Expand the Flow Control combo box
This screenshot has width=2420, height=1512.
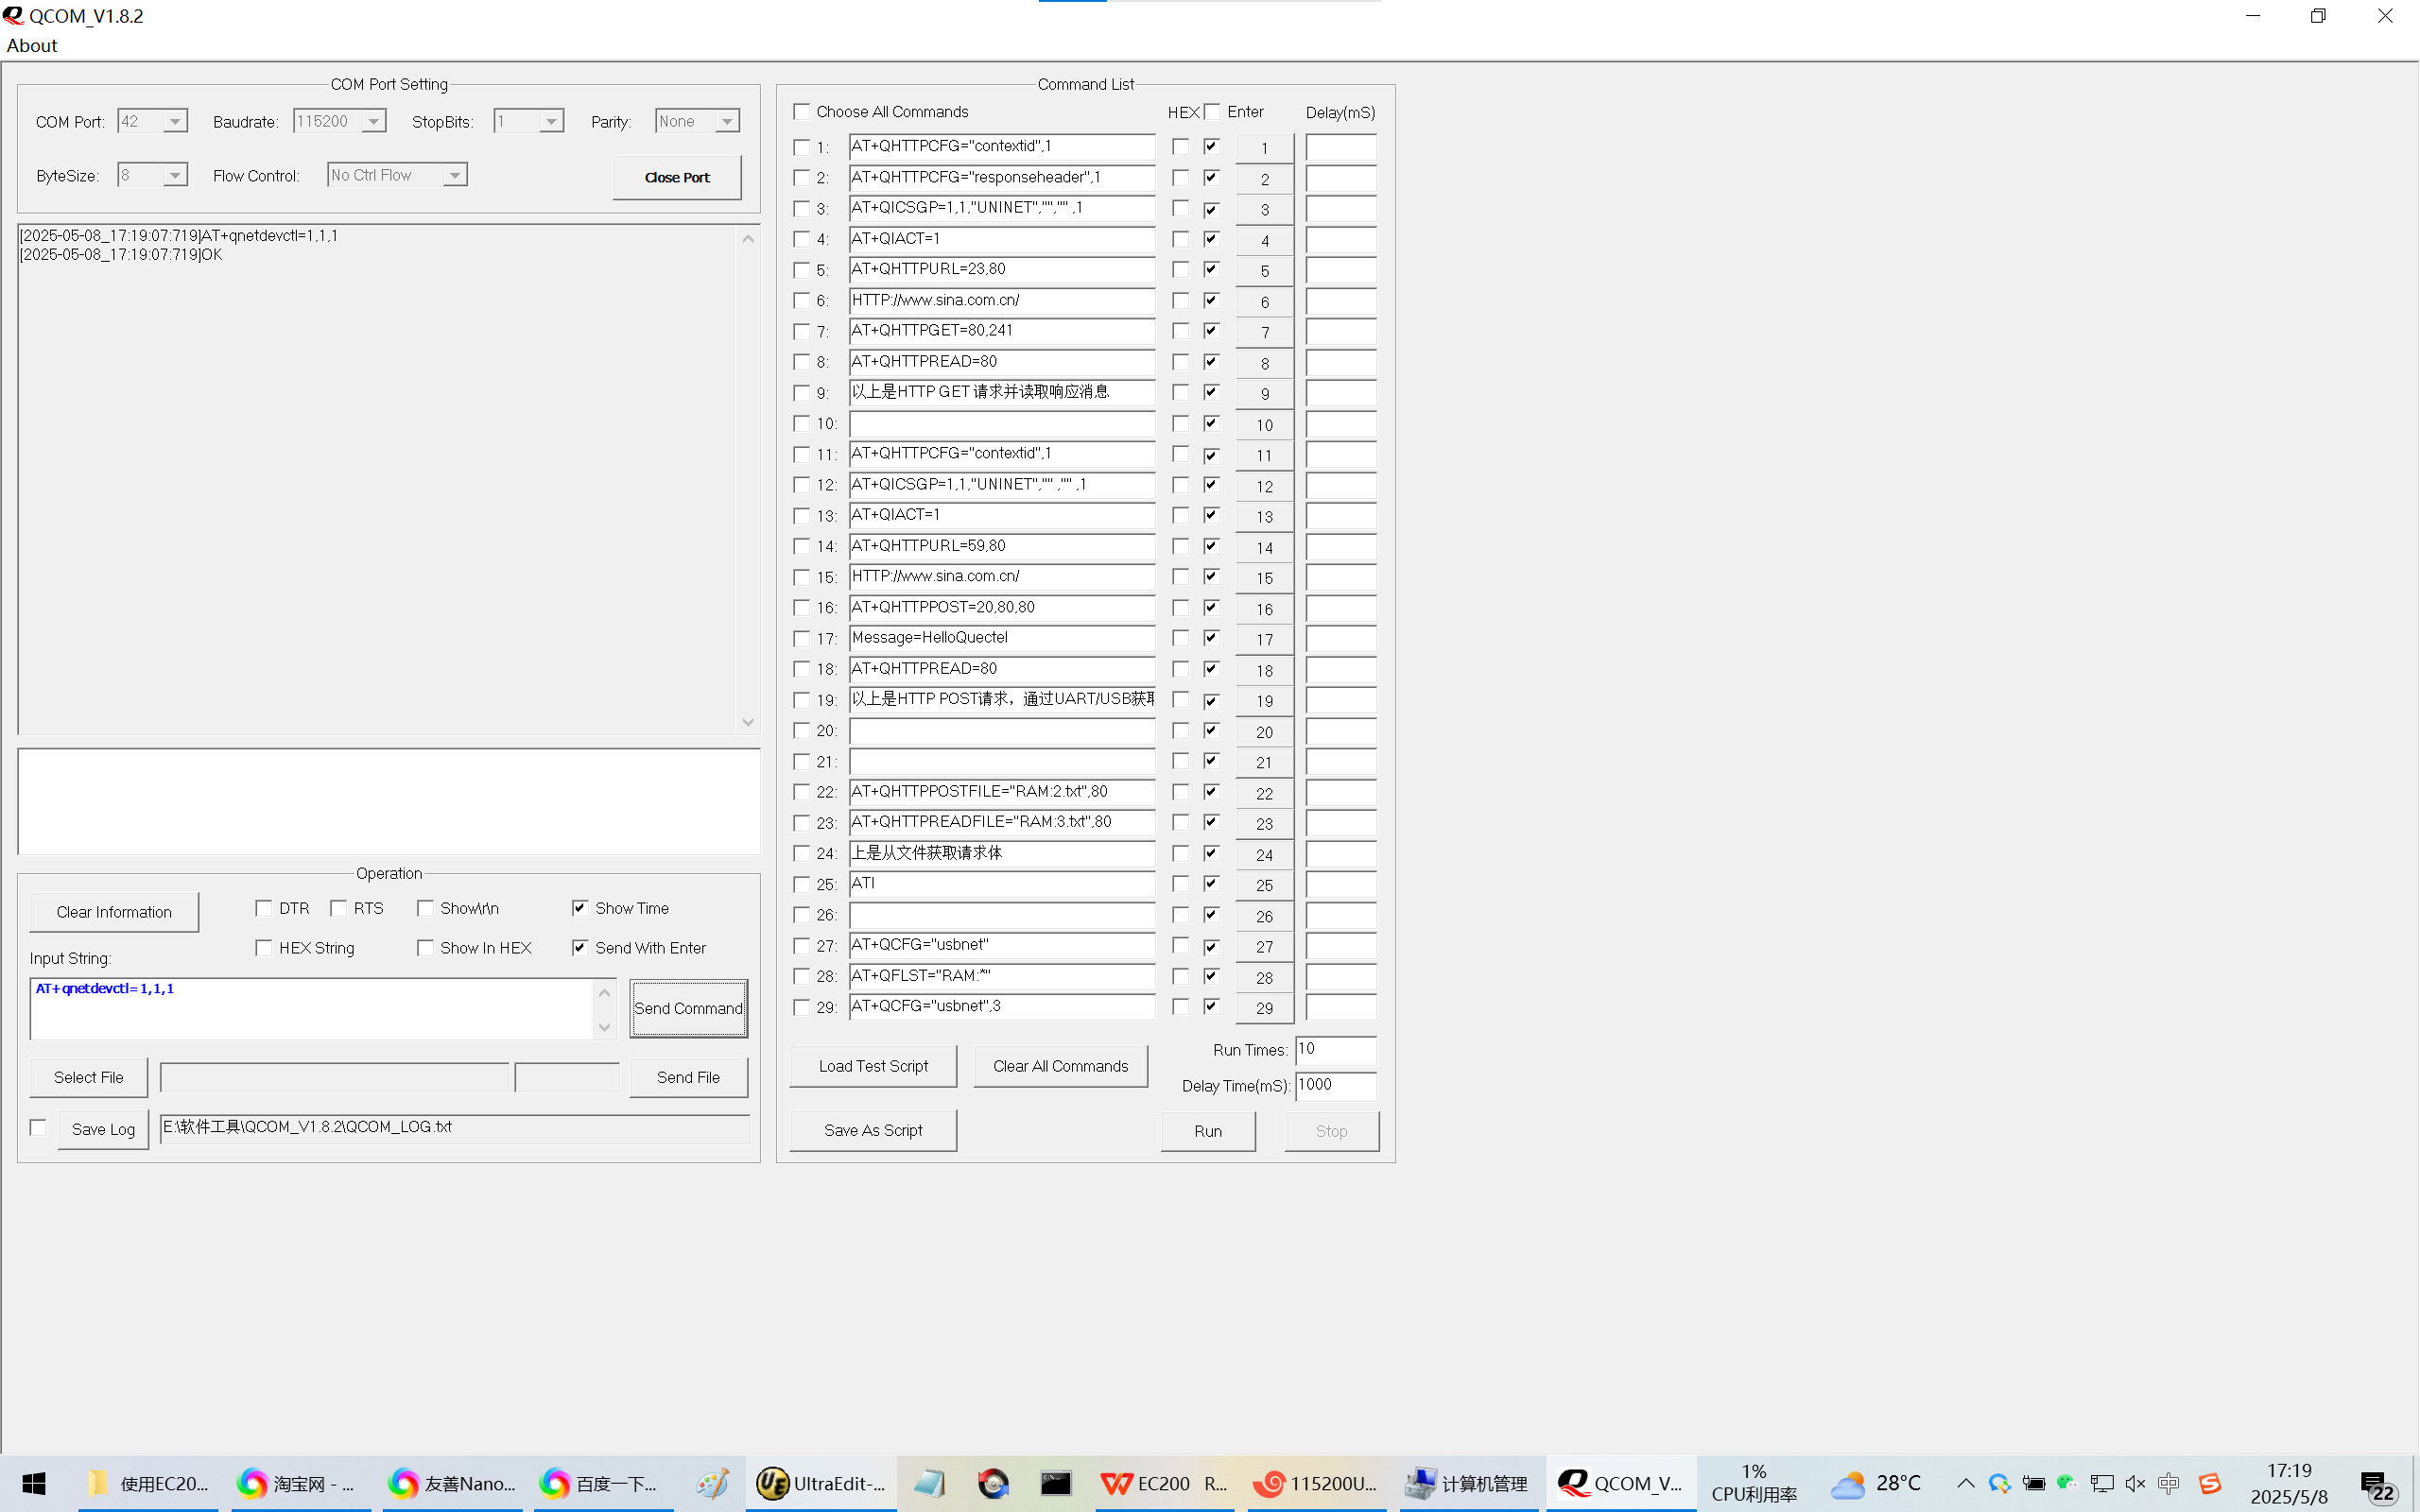tap(454, 175)
